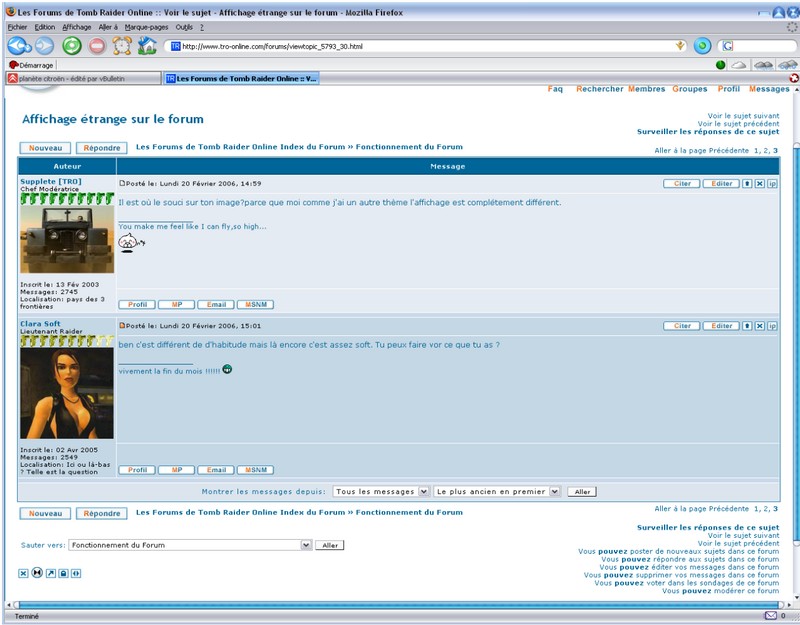Go back with the blue Back arrow
This screenshot has height=625, width=800.
pos(19,46)
